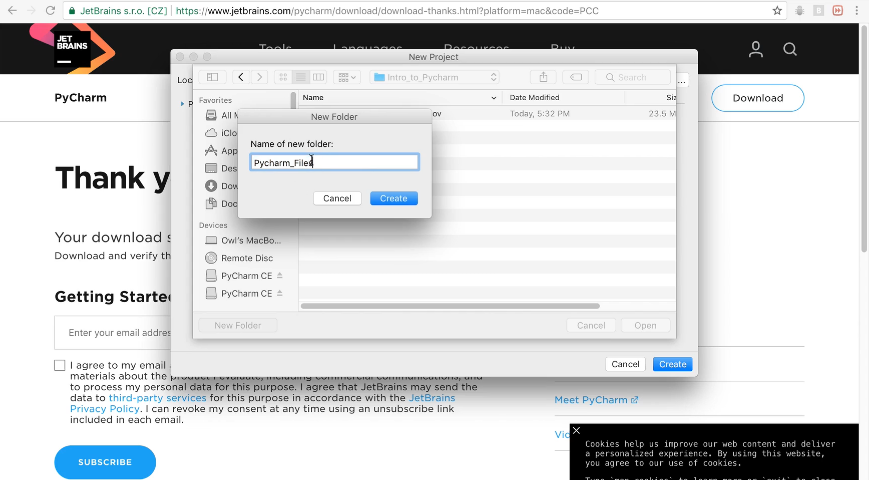This screenshot has height=480, width=869.
Task: Open the item arrangement dropdown
Action: click(347, 77)
